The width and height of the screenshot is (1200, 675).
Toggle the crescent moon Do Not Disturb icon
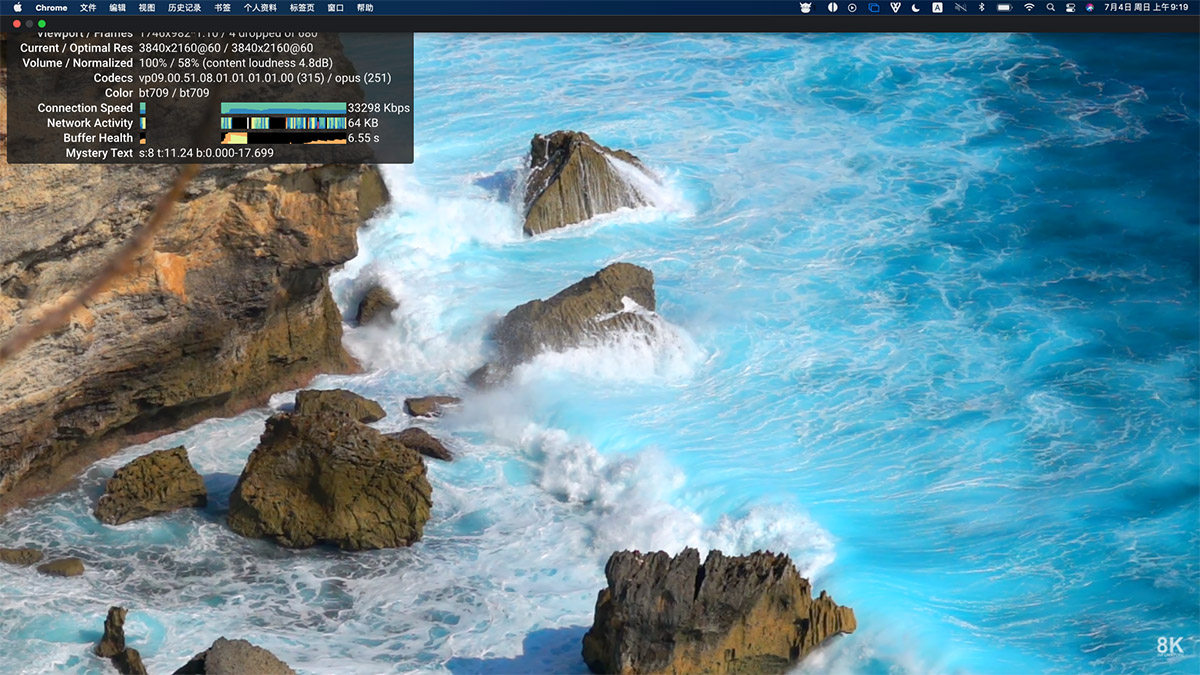pyautogui.click(x=915, y=7)
